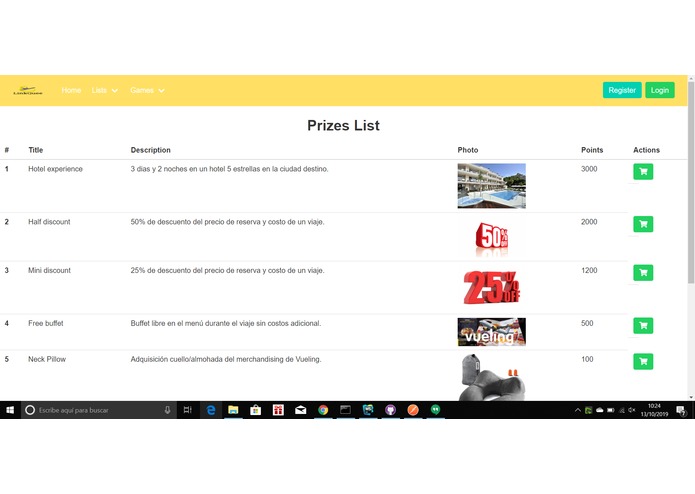Click the '50% de descuento' description text
695x494 pixels.
227,222
